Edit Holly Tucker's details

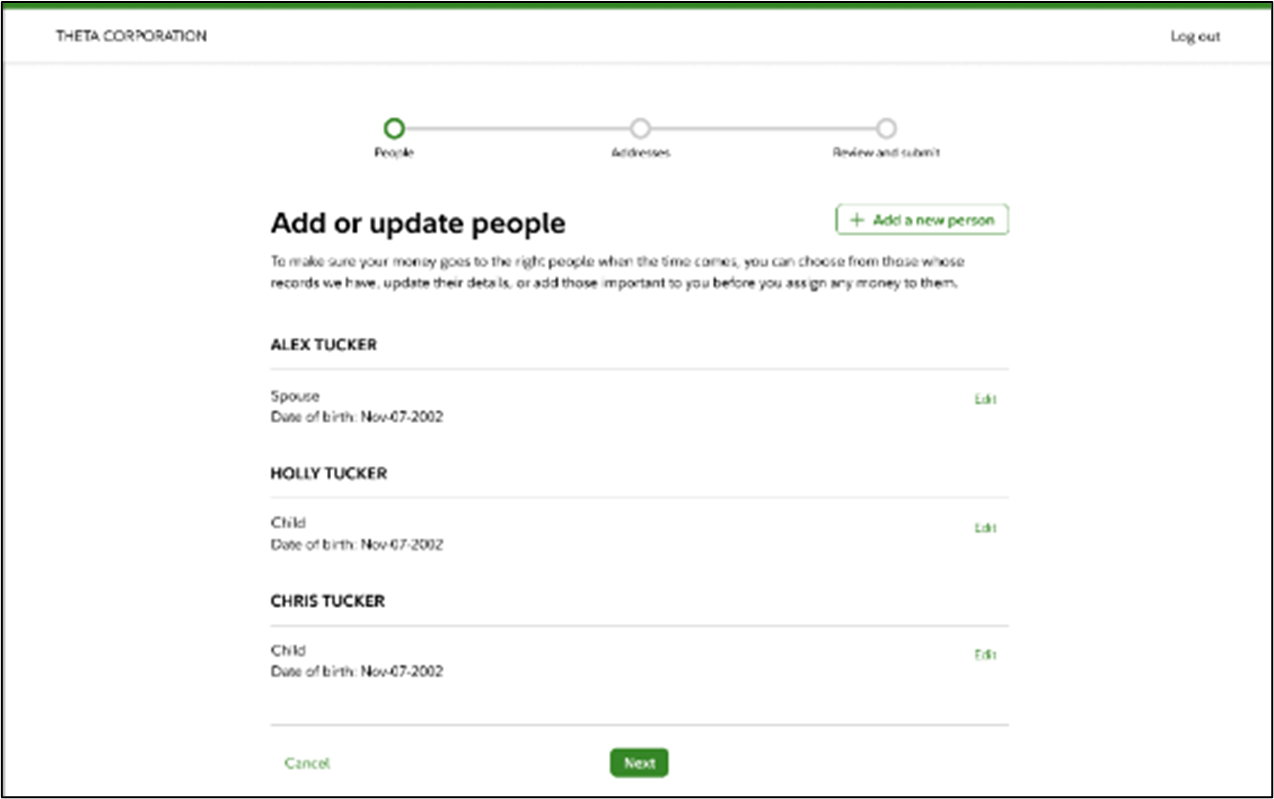pos(985,527)
